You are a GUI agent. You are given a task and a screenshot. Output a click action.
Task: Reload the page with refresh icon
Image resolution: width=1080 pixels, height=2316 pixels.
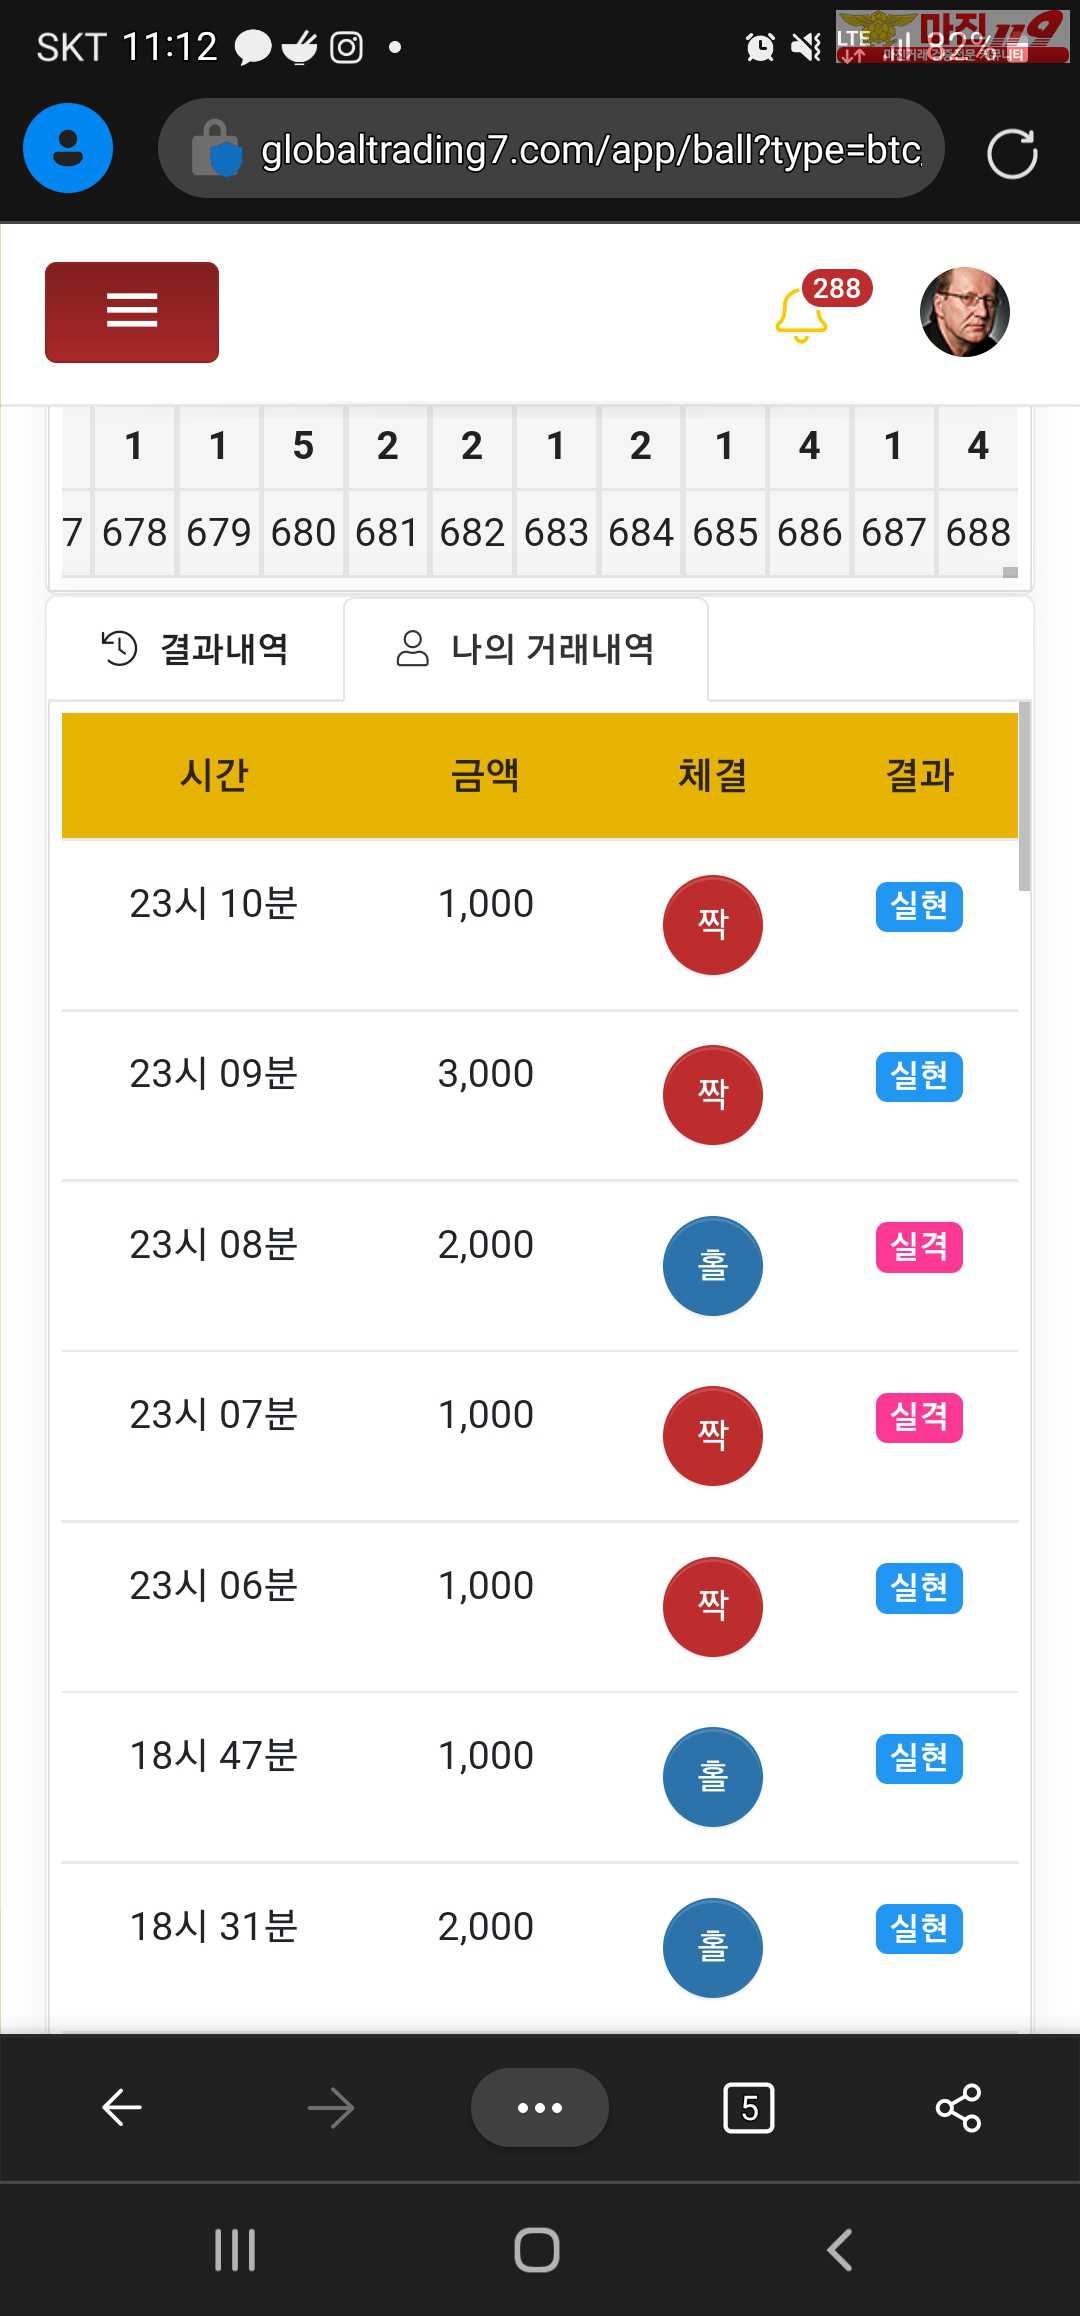point(1011,154)
